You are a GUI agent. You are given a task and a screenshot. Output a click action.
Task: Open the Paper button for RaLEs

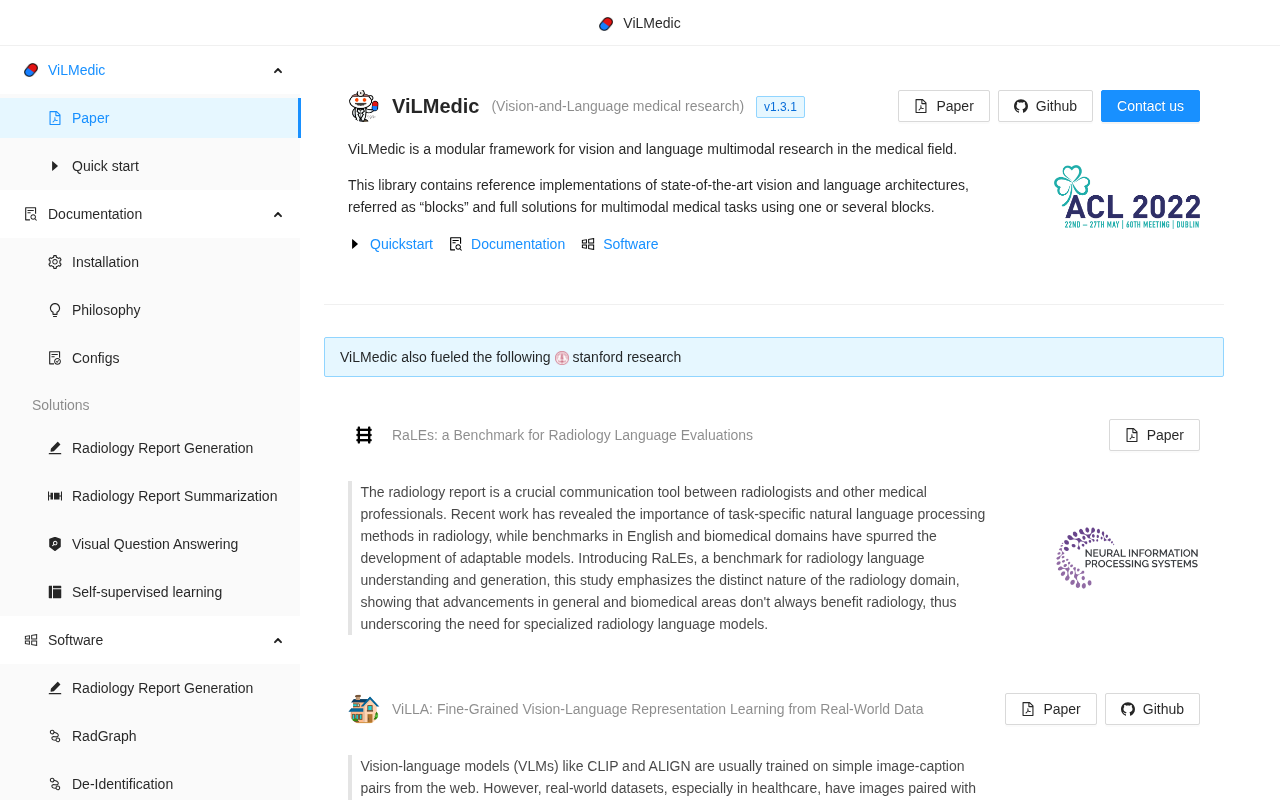1154,435
